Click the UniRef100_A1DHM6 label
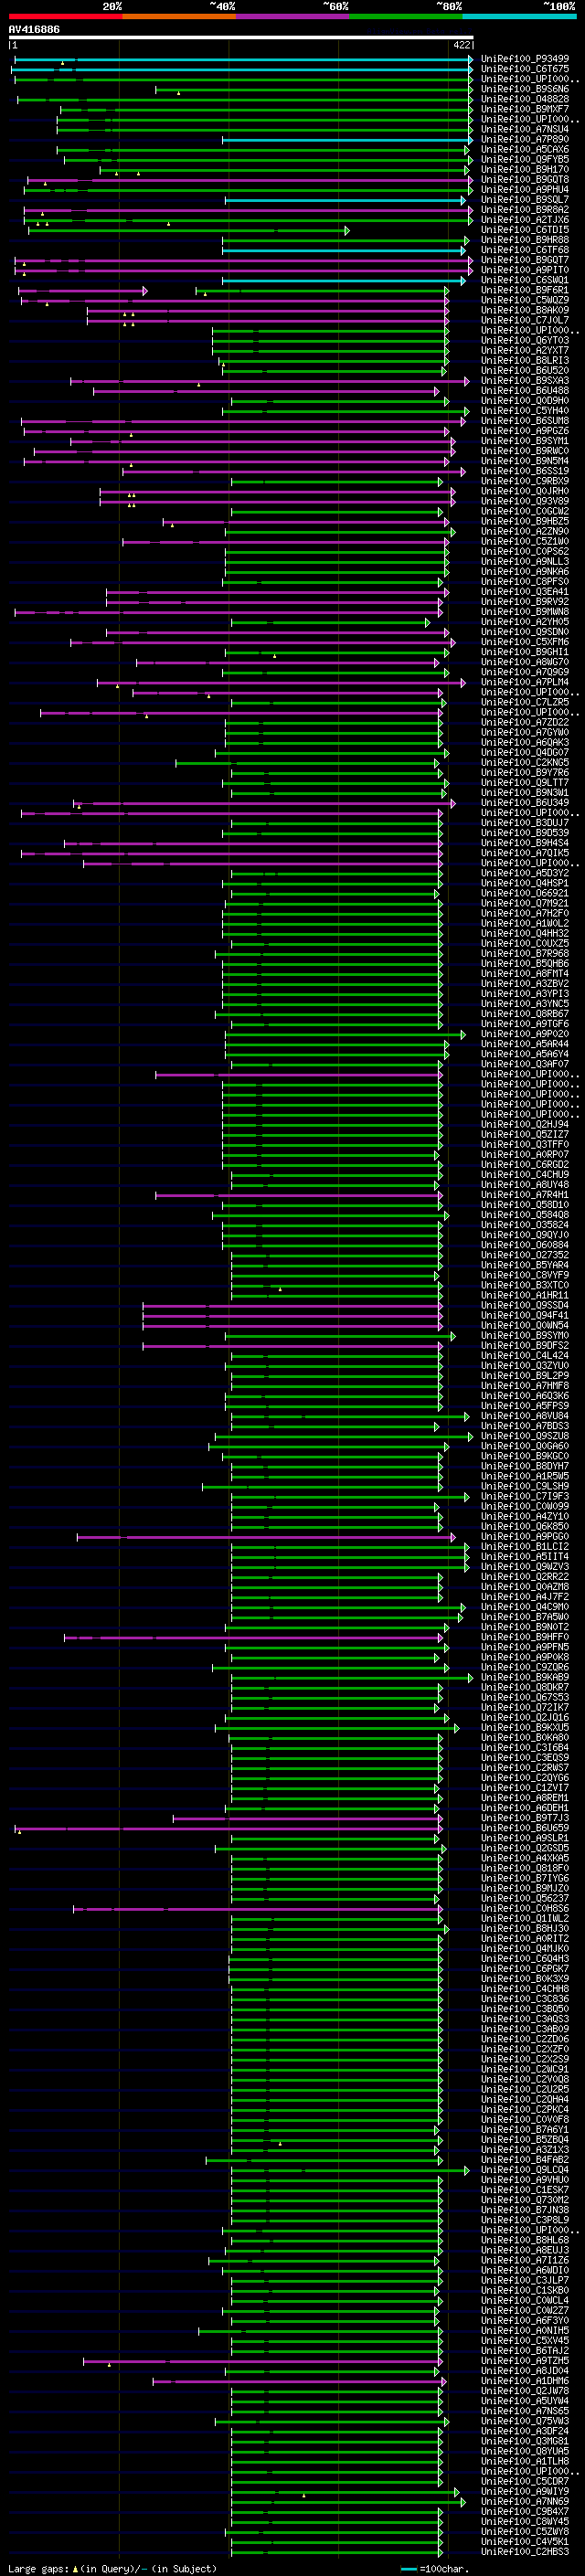This screenshot has width=585, height=2576. click(x=525, y=2381)
